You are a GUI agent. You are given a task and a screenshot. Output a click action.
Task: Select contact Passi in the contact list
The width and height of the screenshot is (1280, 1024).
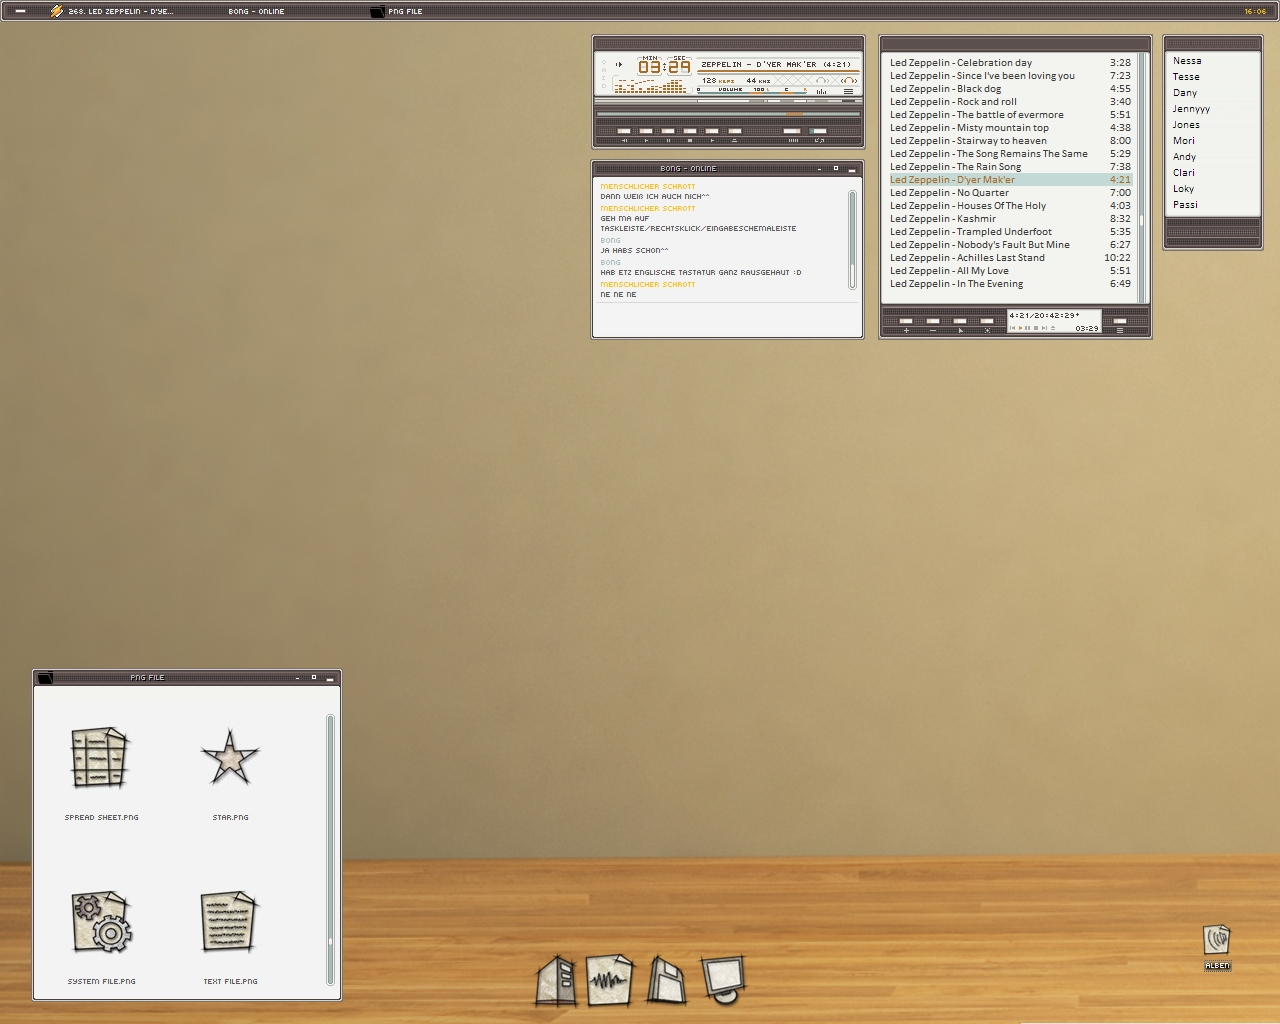[x=1185, y=205]
